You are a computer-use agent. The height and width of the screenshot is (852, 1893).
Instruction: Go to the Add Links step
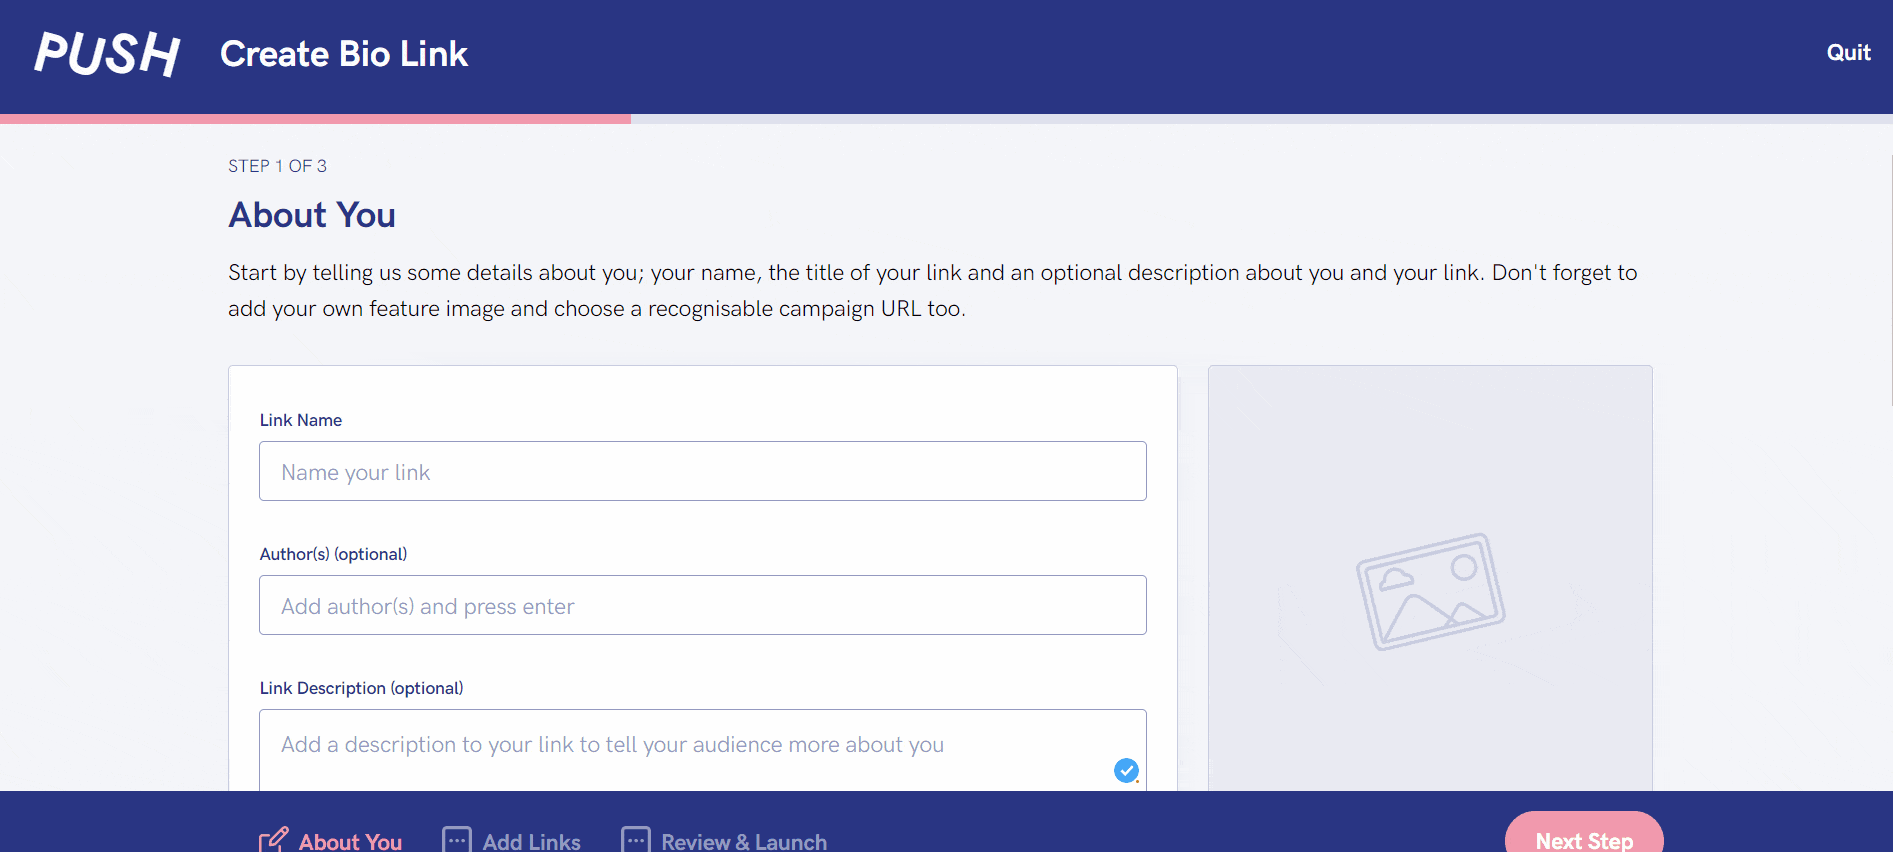coord(512,841)
